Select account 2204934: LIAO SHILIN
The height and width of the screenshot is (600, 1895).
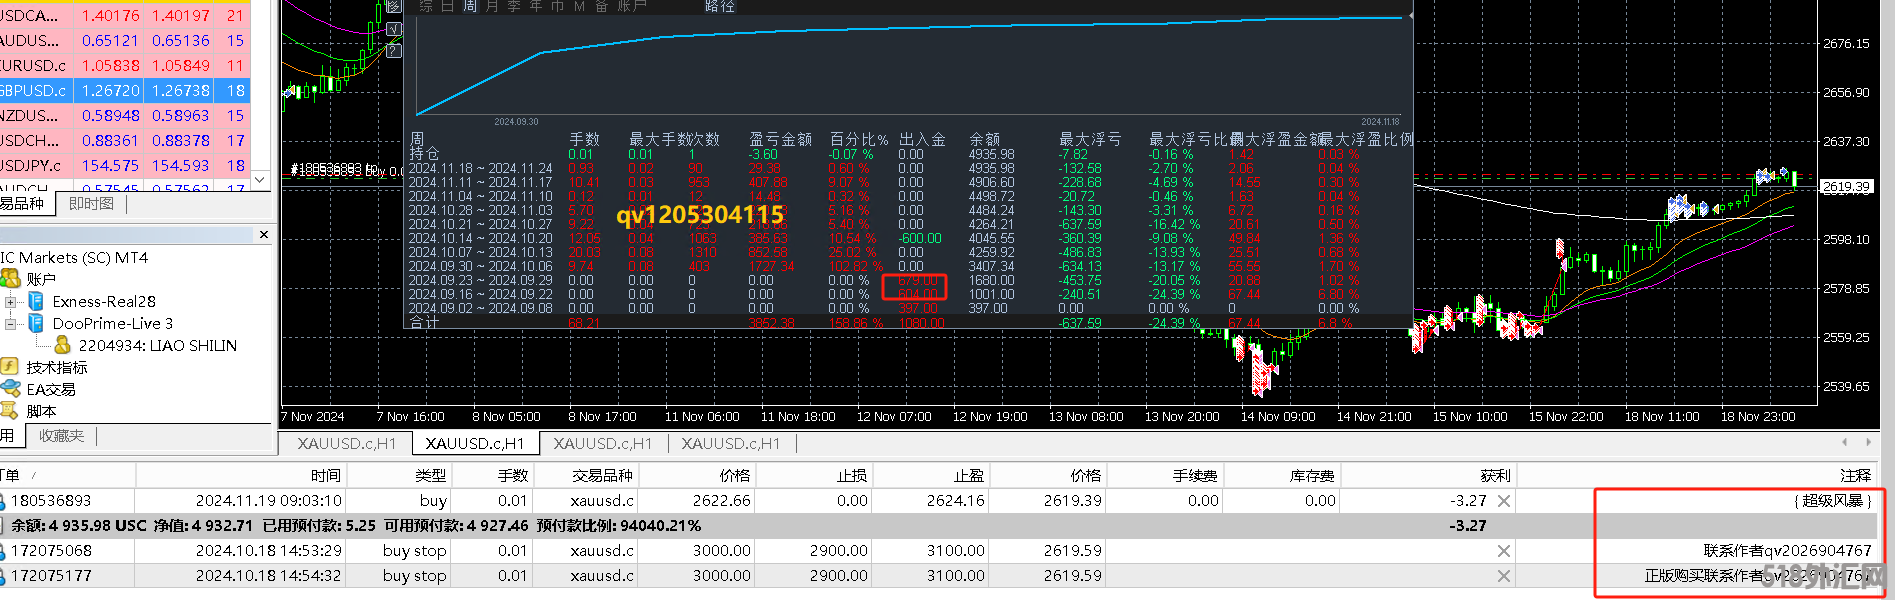(157, 346)
